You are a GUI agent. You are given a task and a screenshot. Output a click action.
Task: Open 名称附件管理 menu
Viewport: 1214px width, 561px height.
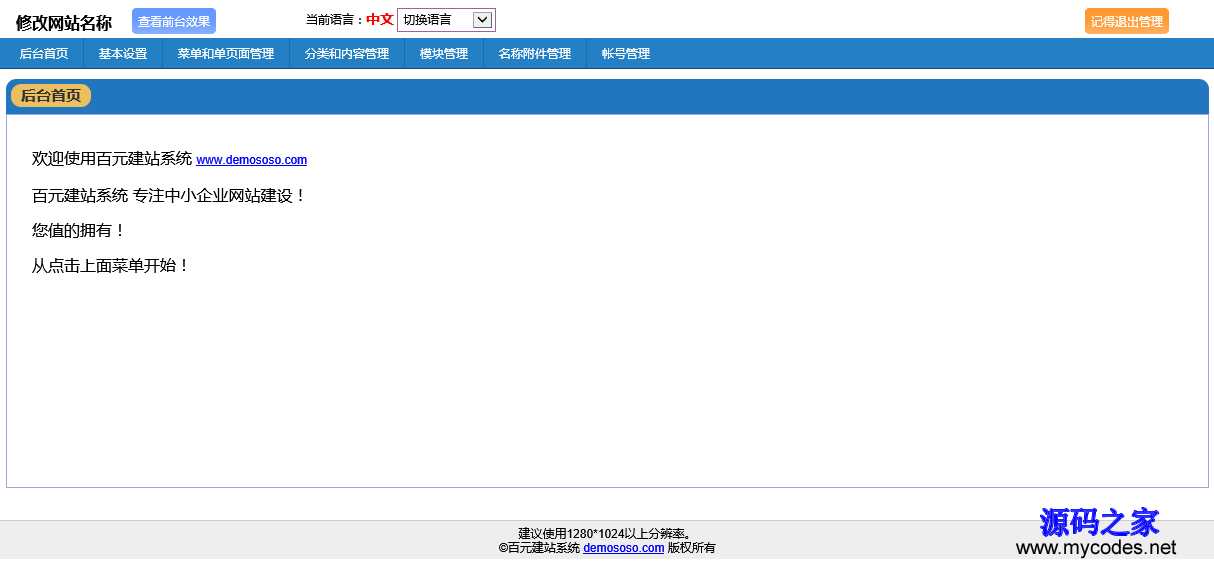click(x=535, y=54)
